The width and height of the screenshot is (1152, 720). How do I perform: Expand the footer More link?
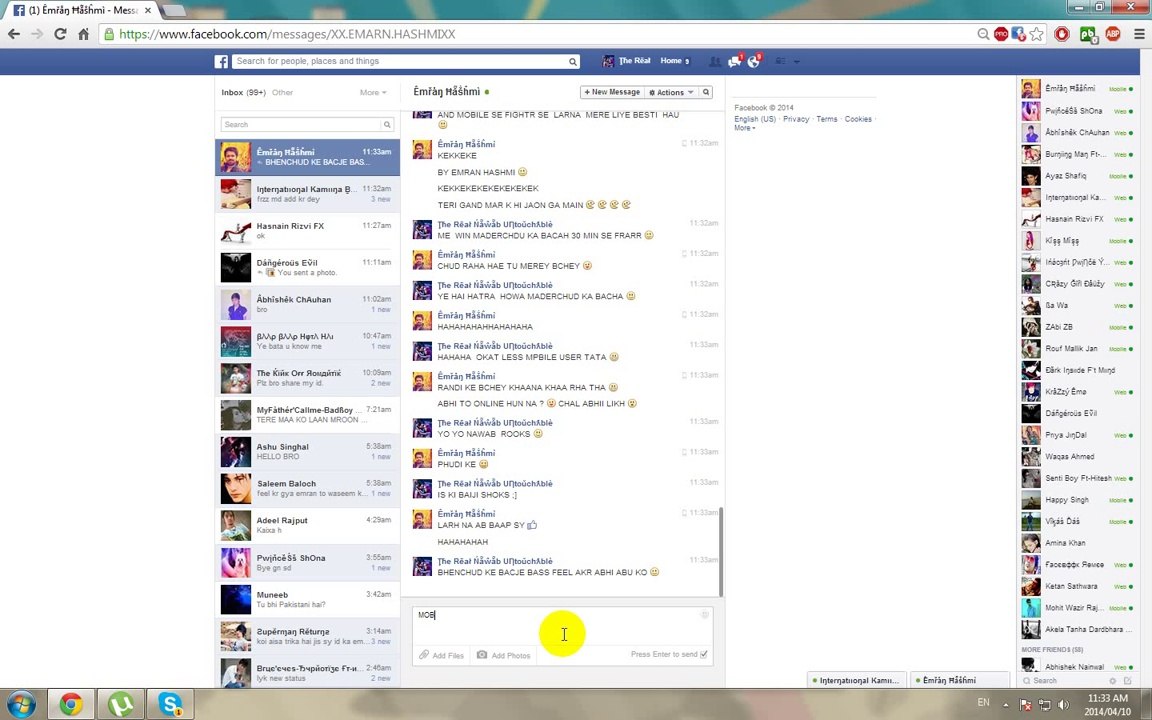(744, 128)
